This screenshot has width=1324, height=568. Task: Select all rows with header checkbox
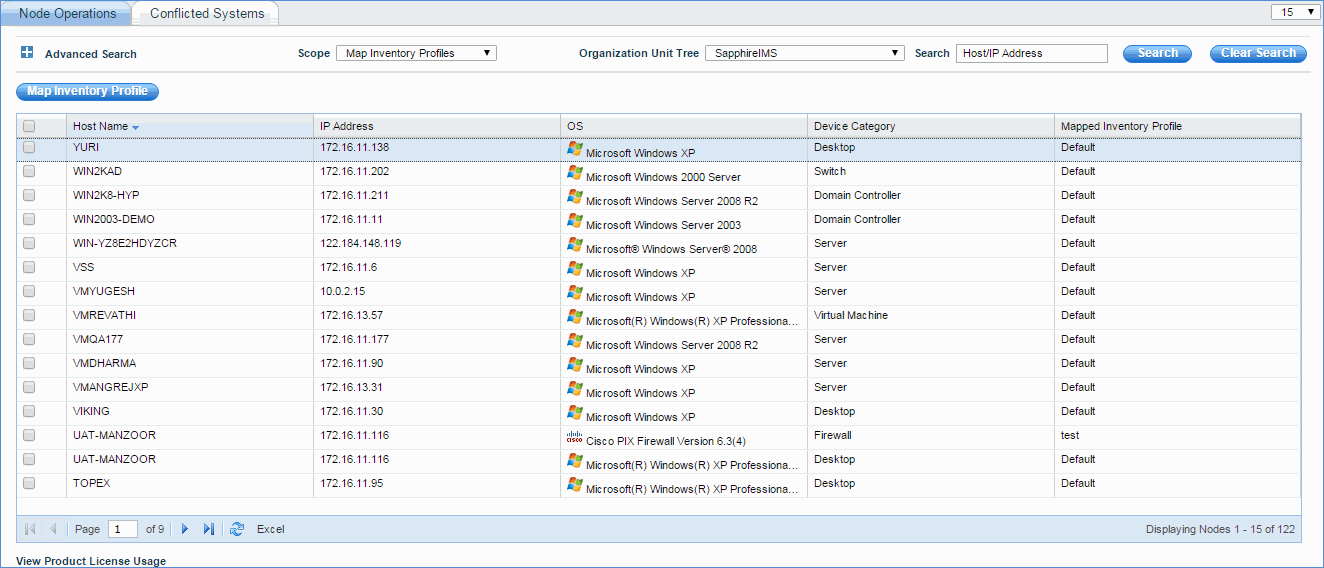[29, 126]
